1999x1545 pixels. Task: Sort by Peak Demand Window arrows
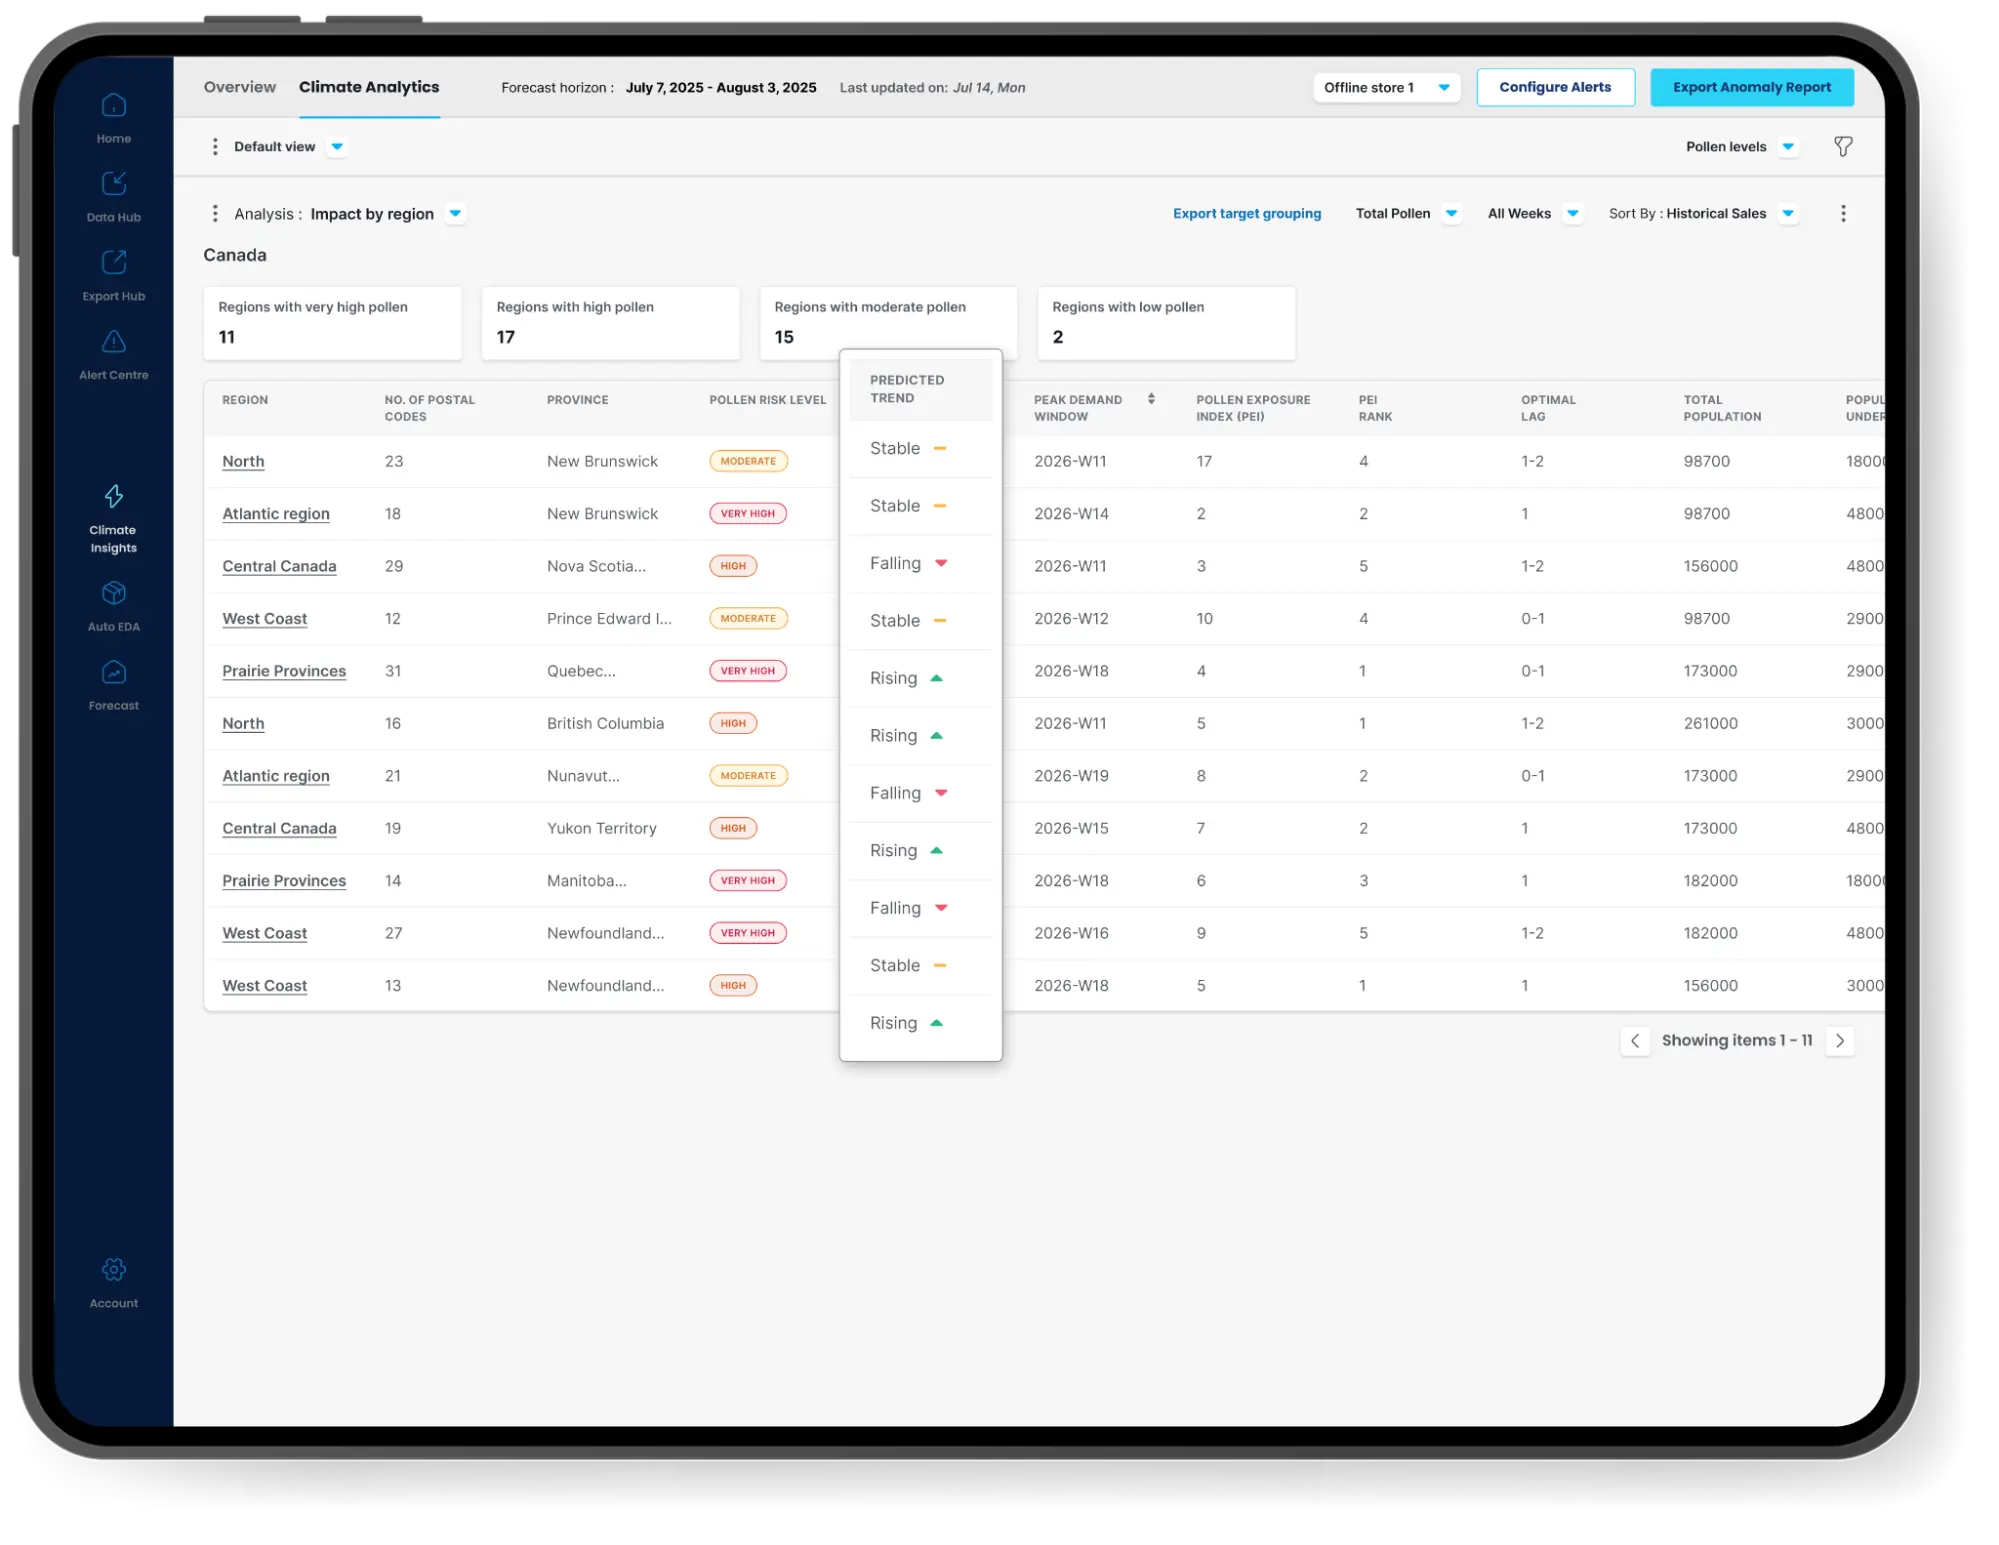click(x=1151, y=399)
